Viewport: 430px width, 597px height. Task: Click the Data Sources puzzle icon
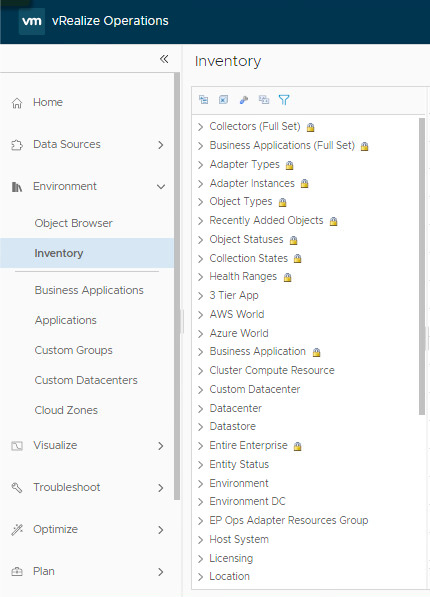[x=17, y=145]
